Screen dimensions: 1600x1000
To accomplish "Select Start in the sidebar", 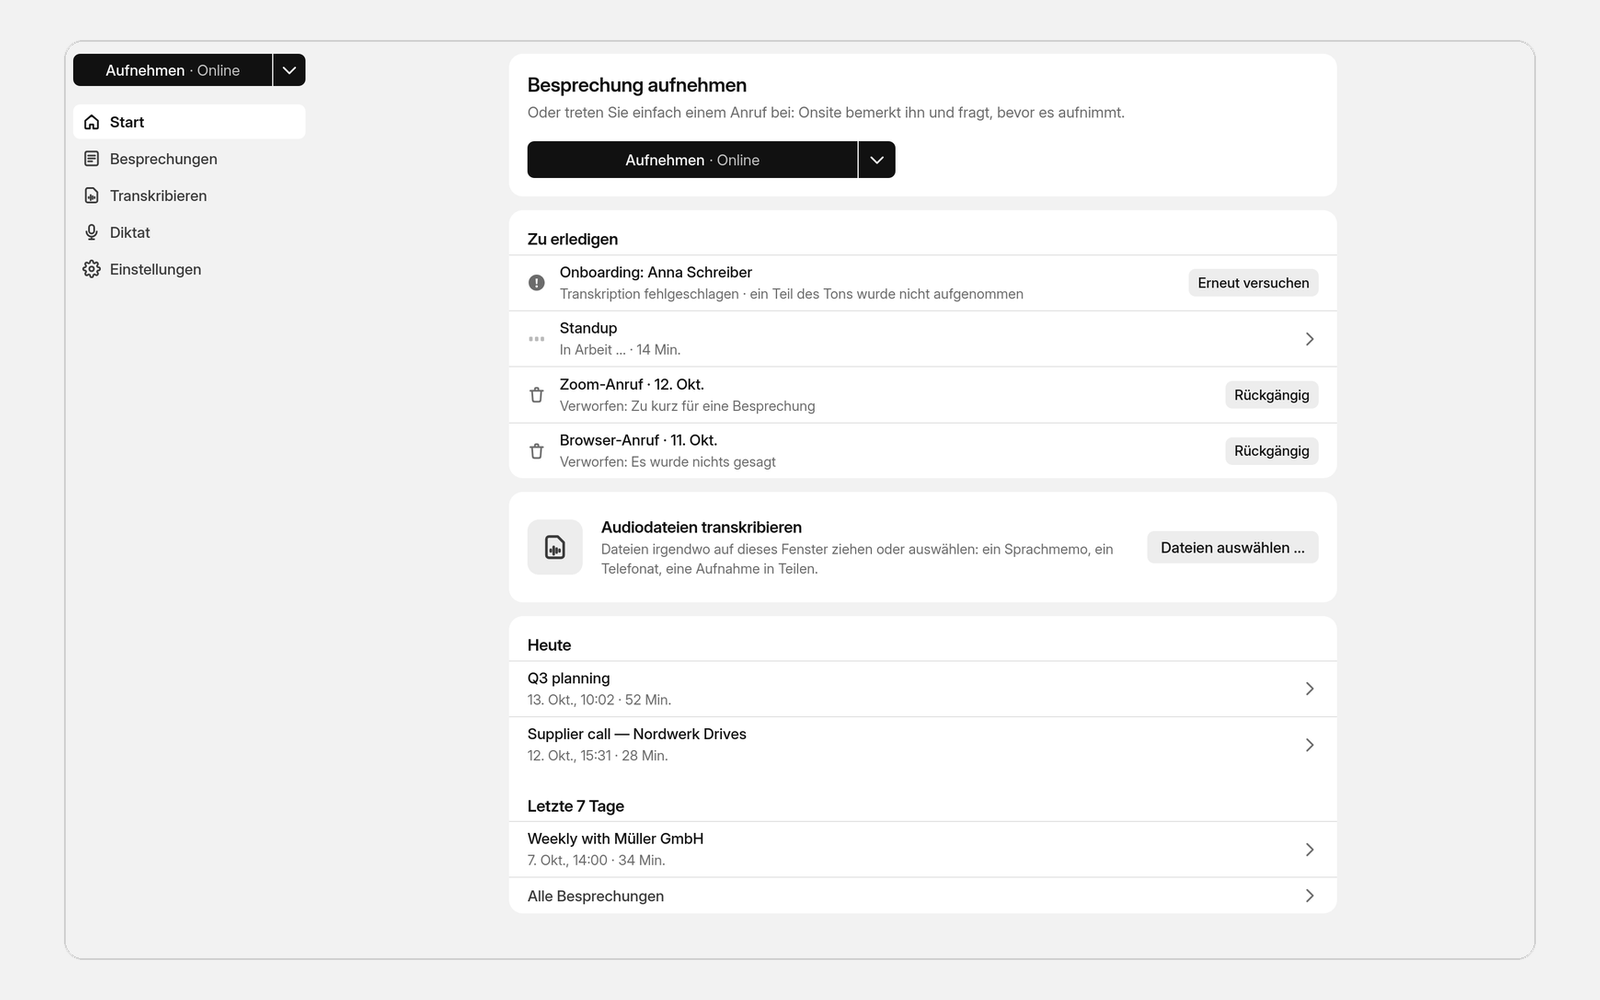I will pyautogui.click(x=189, y=122).
